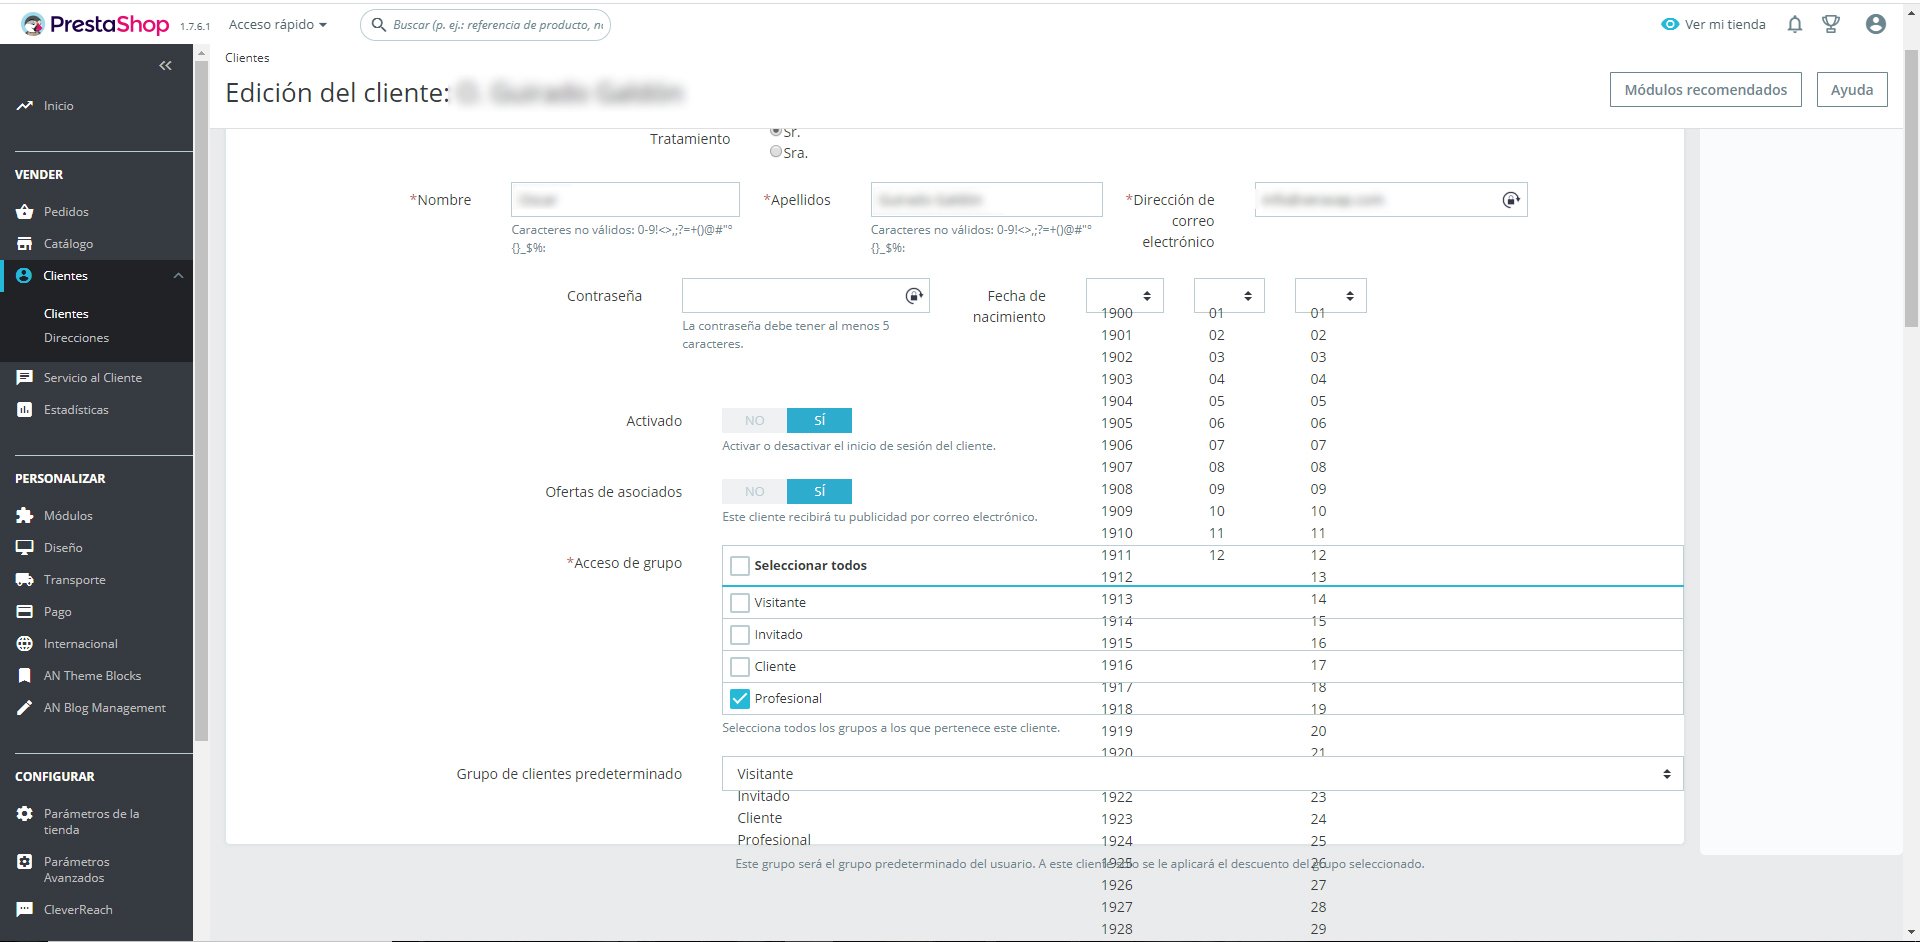The width and height of the screenshot is (1920, 942).
Task: Set Ofertas de asociados to SÍ
Action: [819, 491]
